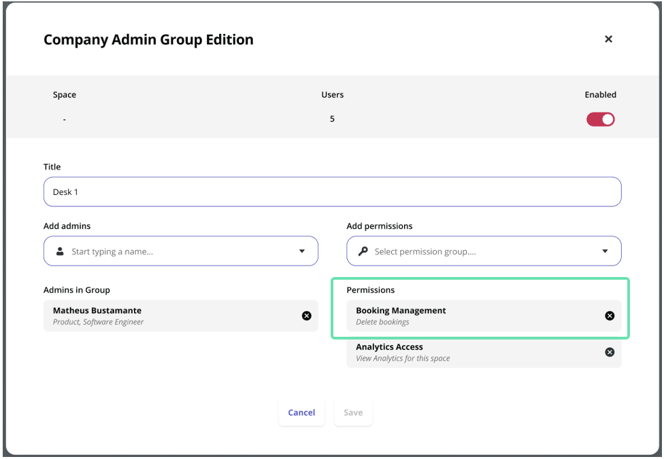The width and height of the screenshot is (664, 459).
Task: Click the Admins in Group heading
Action: pyautogui.click(x=77, y=290)
